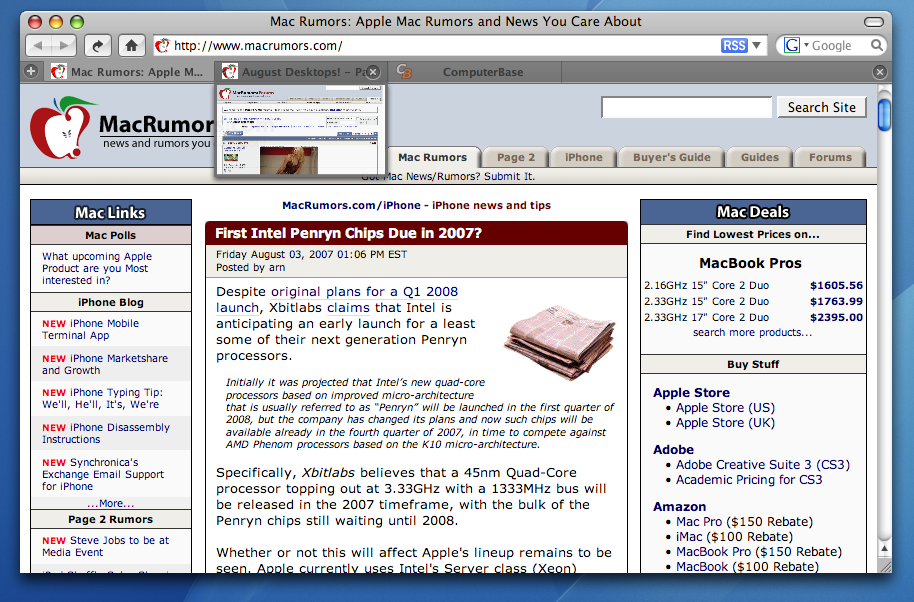Open iPhone Disassembly Instructions link

click(106, 433)
